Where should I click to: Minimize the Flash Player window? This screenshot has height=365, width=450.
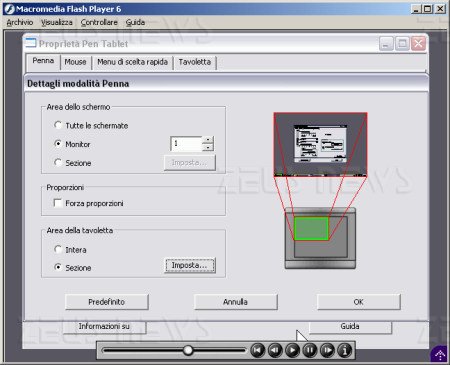click(415, 9)
